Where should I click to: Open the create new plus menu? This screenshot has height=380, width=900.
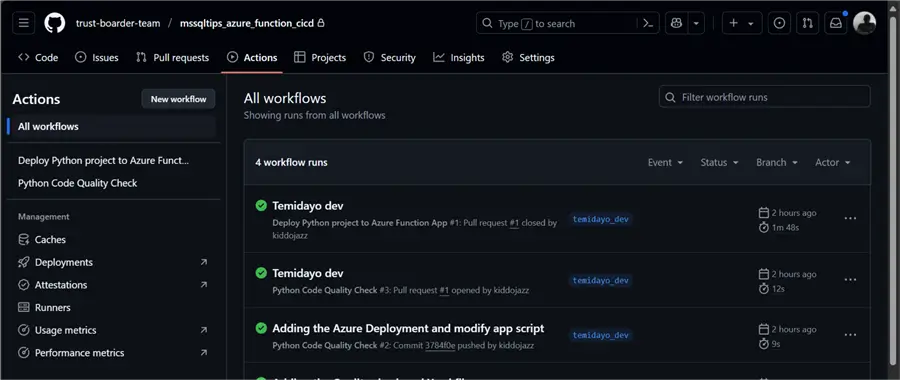pos(742,24)
